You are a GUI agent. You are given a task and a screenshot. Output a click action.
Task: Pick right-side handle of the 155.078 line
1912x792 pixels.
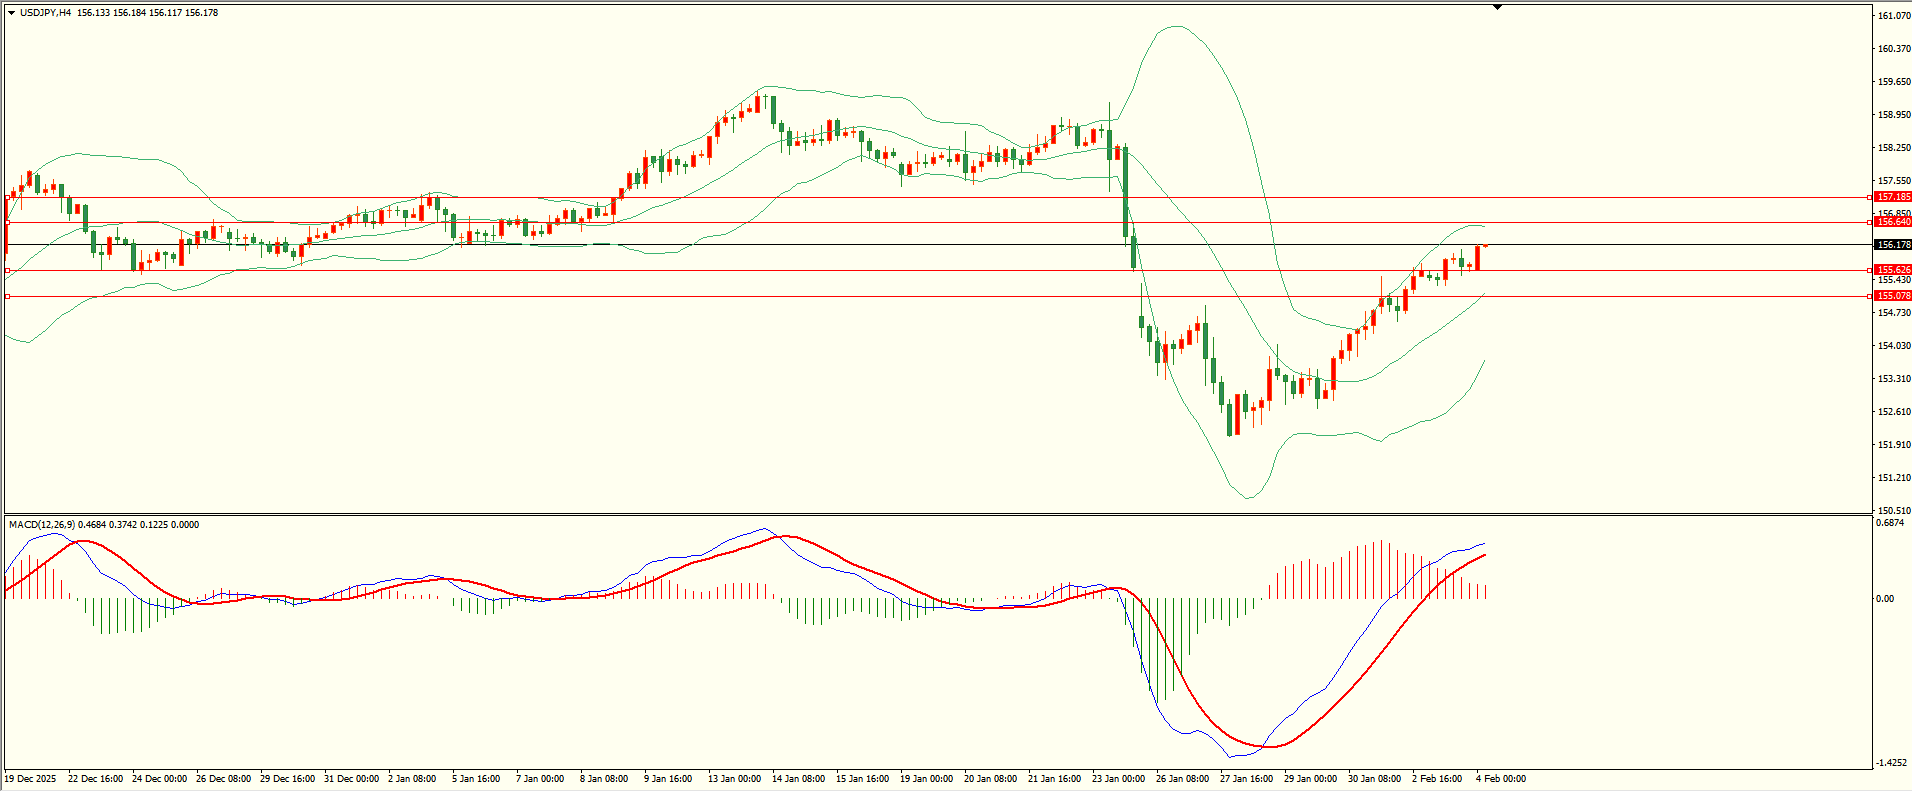coord(1870,296)
